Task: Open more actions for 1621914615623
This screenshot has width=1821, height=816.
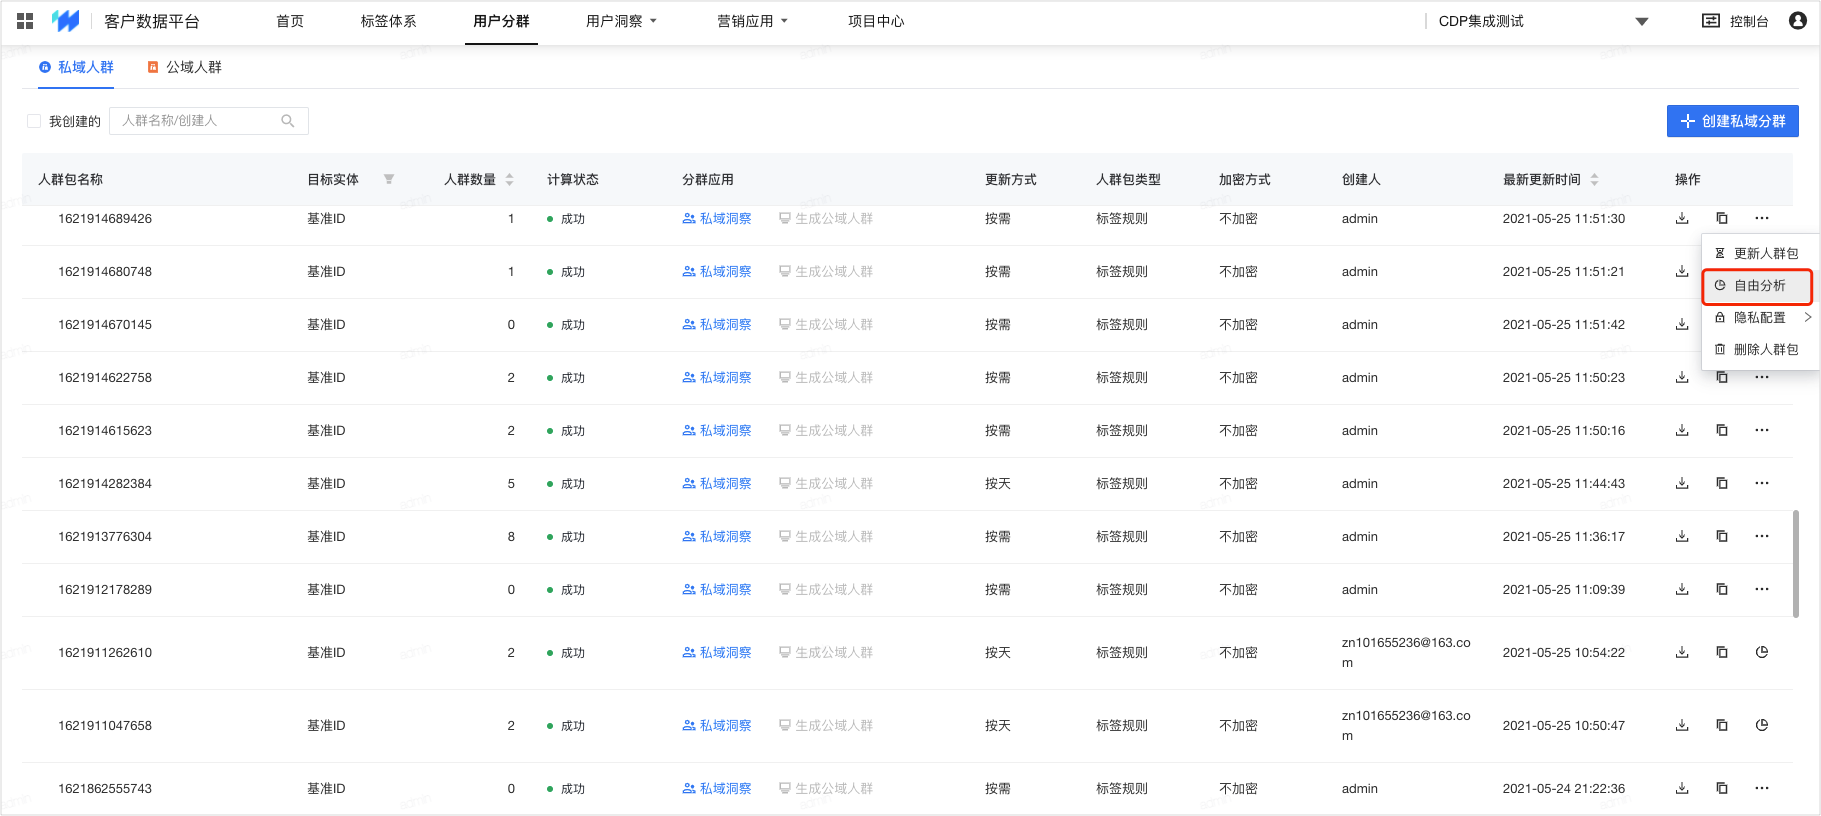Action: 1762,430
